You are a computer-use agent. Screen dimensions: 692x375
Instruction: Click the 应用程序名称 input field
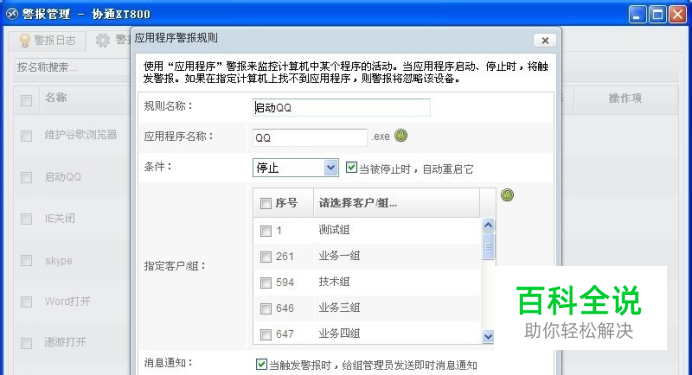[x=310, y=138]
